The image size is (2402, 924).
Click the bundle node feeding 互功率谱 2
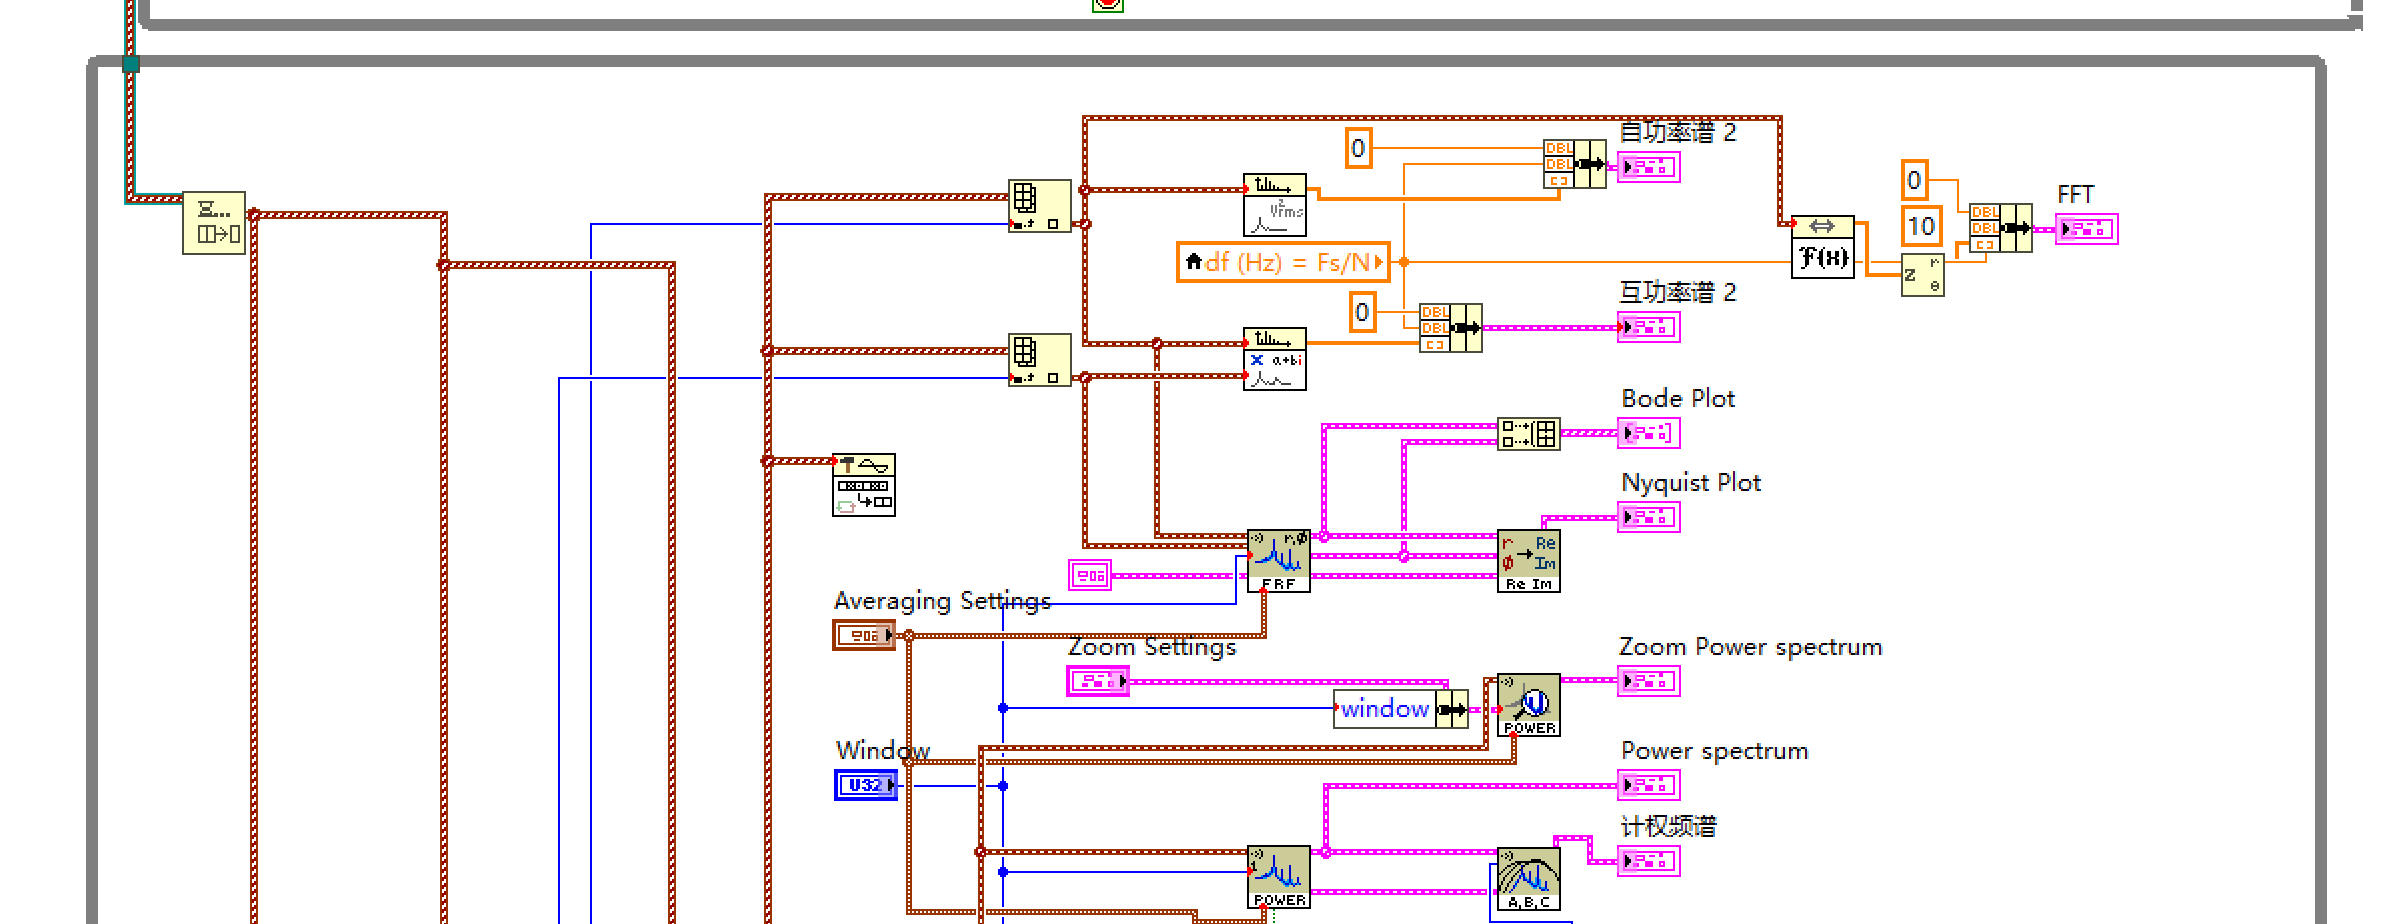(1451, 328)
